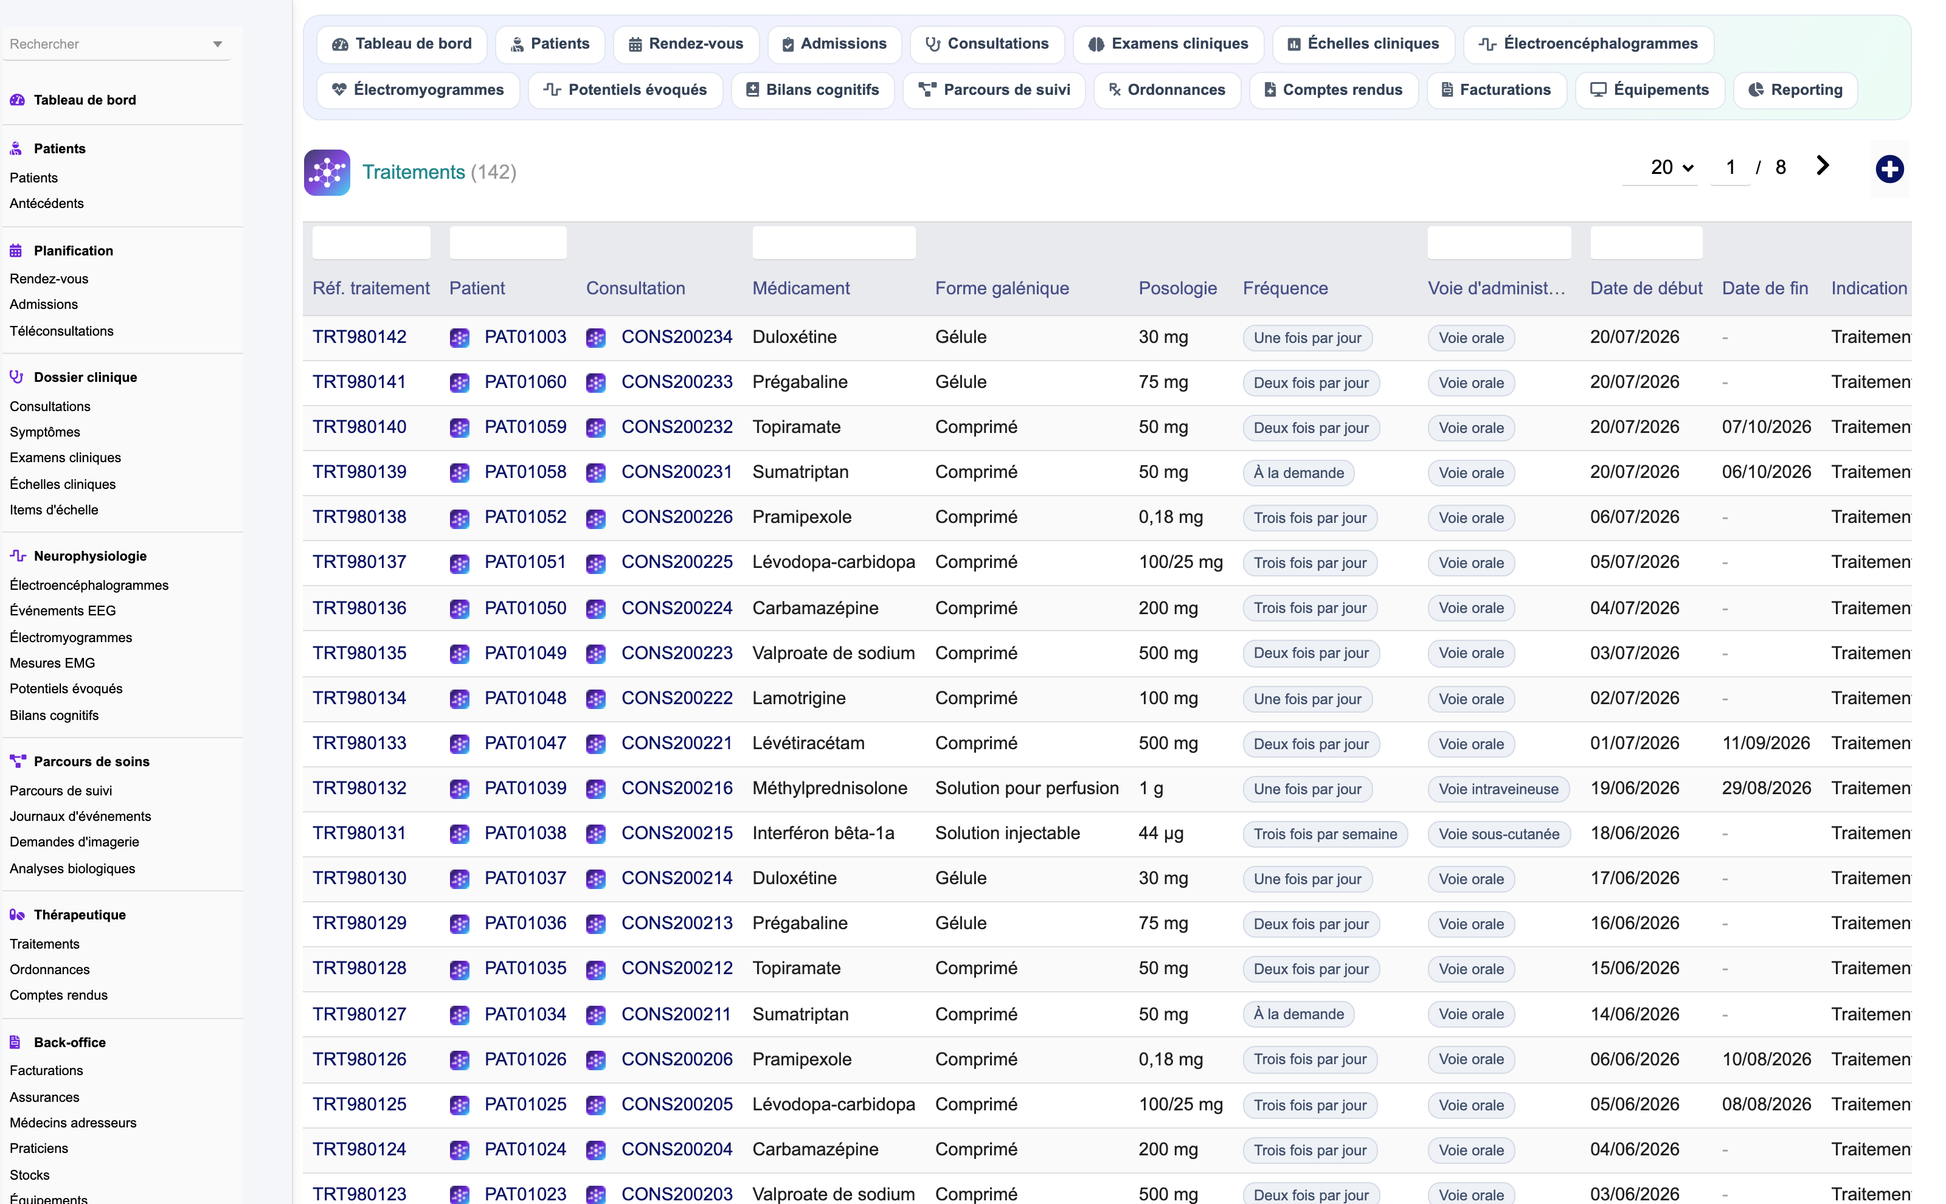Select the Ordonnances tab

pyautogui.click(x=1167, y=90)
